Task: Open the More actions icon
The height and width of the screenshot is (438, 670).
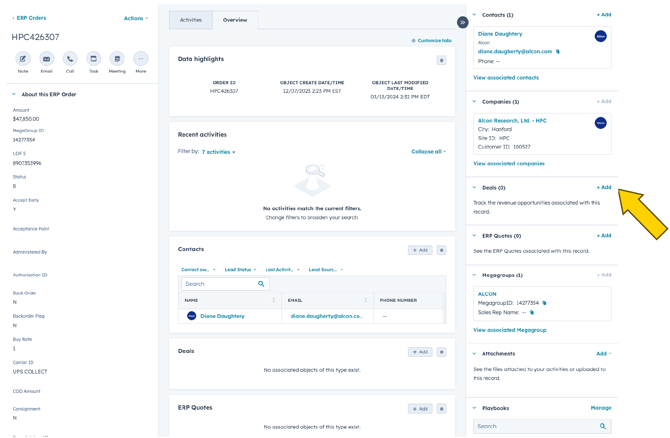Action: point(141,59)
